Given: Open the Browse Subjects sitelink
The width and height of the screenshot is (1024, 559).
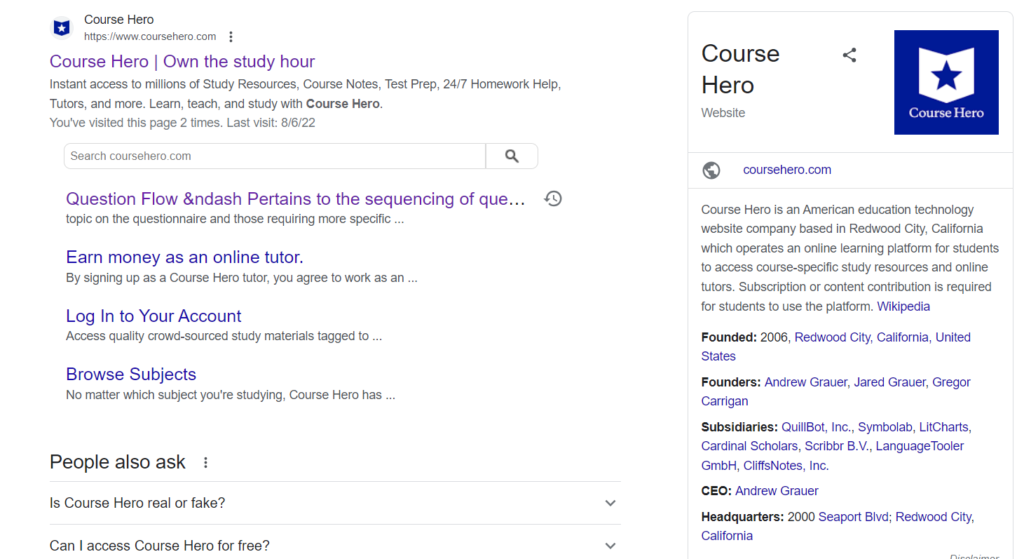Looking at the screenshot, I should [x=131, y=374].
